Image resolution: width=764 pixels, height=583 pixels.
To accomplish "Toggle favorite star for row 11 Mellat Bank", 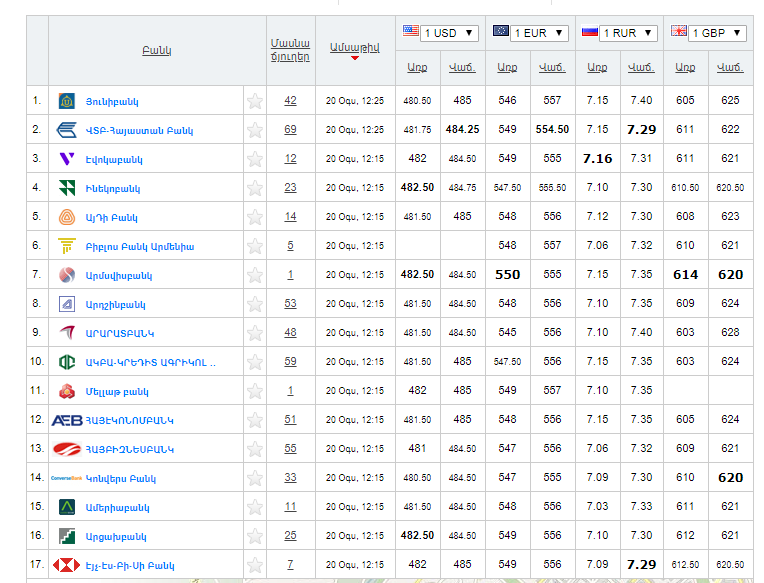I will pyautogui.click(x=255, y=391).
